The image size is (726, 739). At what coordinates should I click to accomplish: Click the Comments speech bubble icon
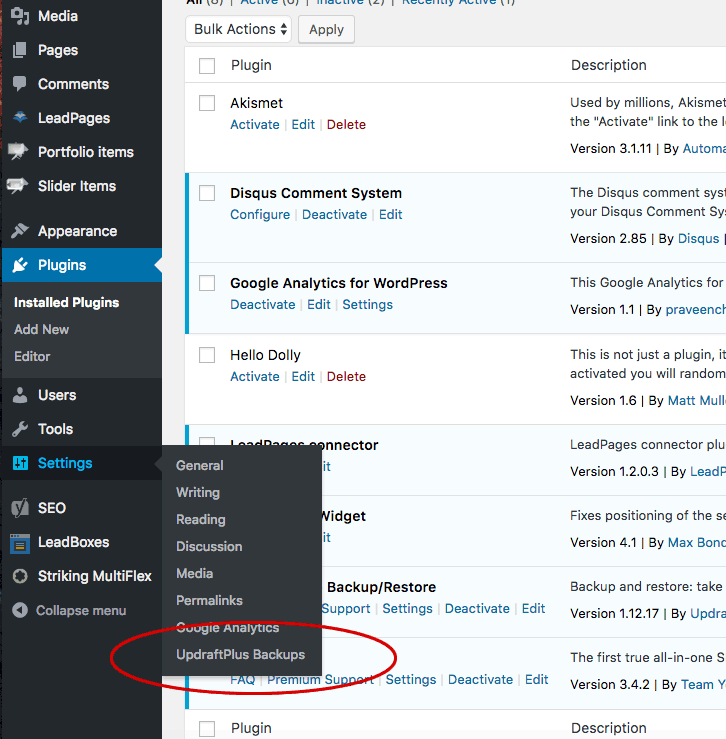point(20,84)
